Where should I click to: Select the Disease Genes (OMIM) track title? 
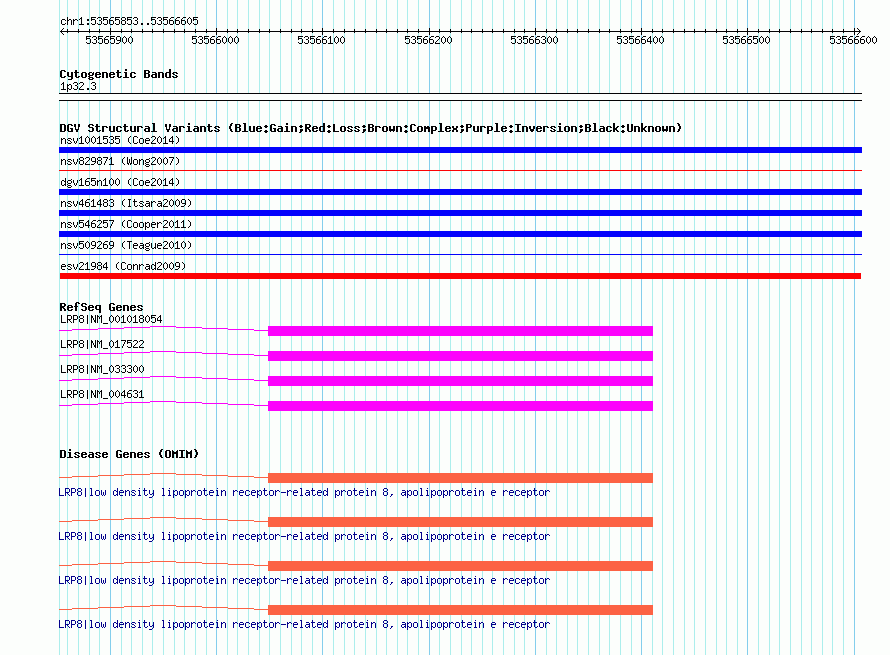129,454
